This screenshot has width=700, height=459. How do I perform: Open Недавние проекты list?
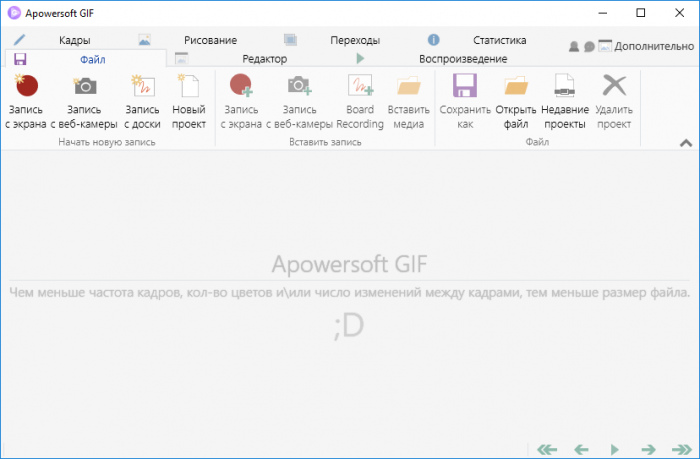565,102
